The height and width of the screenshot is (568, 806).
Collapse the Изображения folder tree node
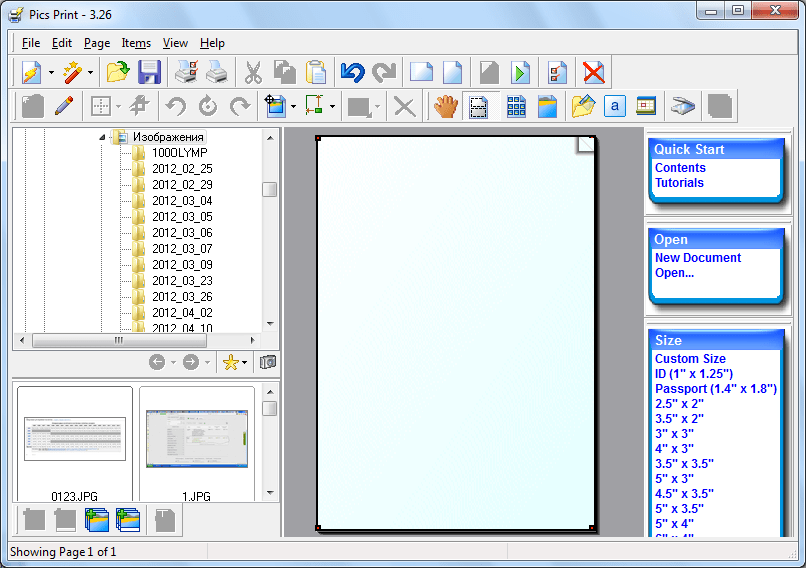click(104, 137)
